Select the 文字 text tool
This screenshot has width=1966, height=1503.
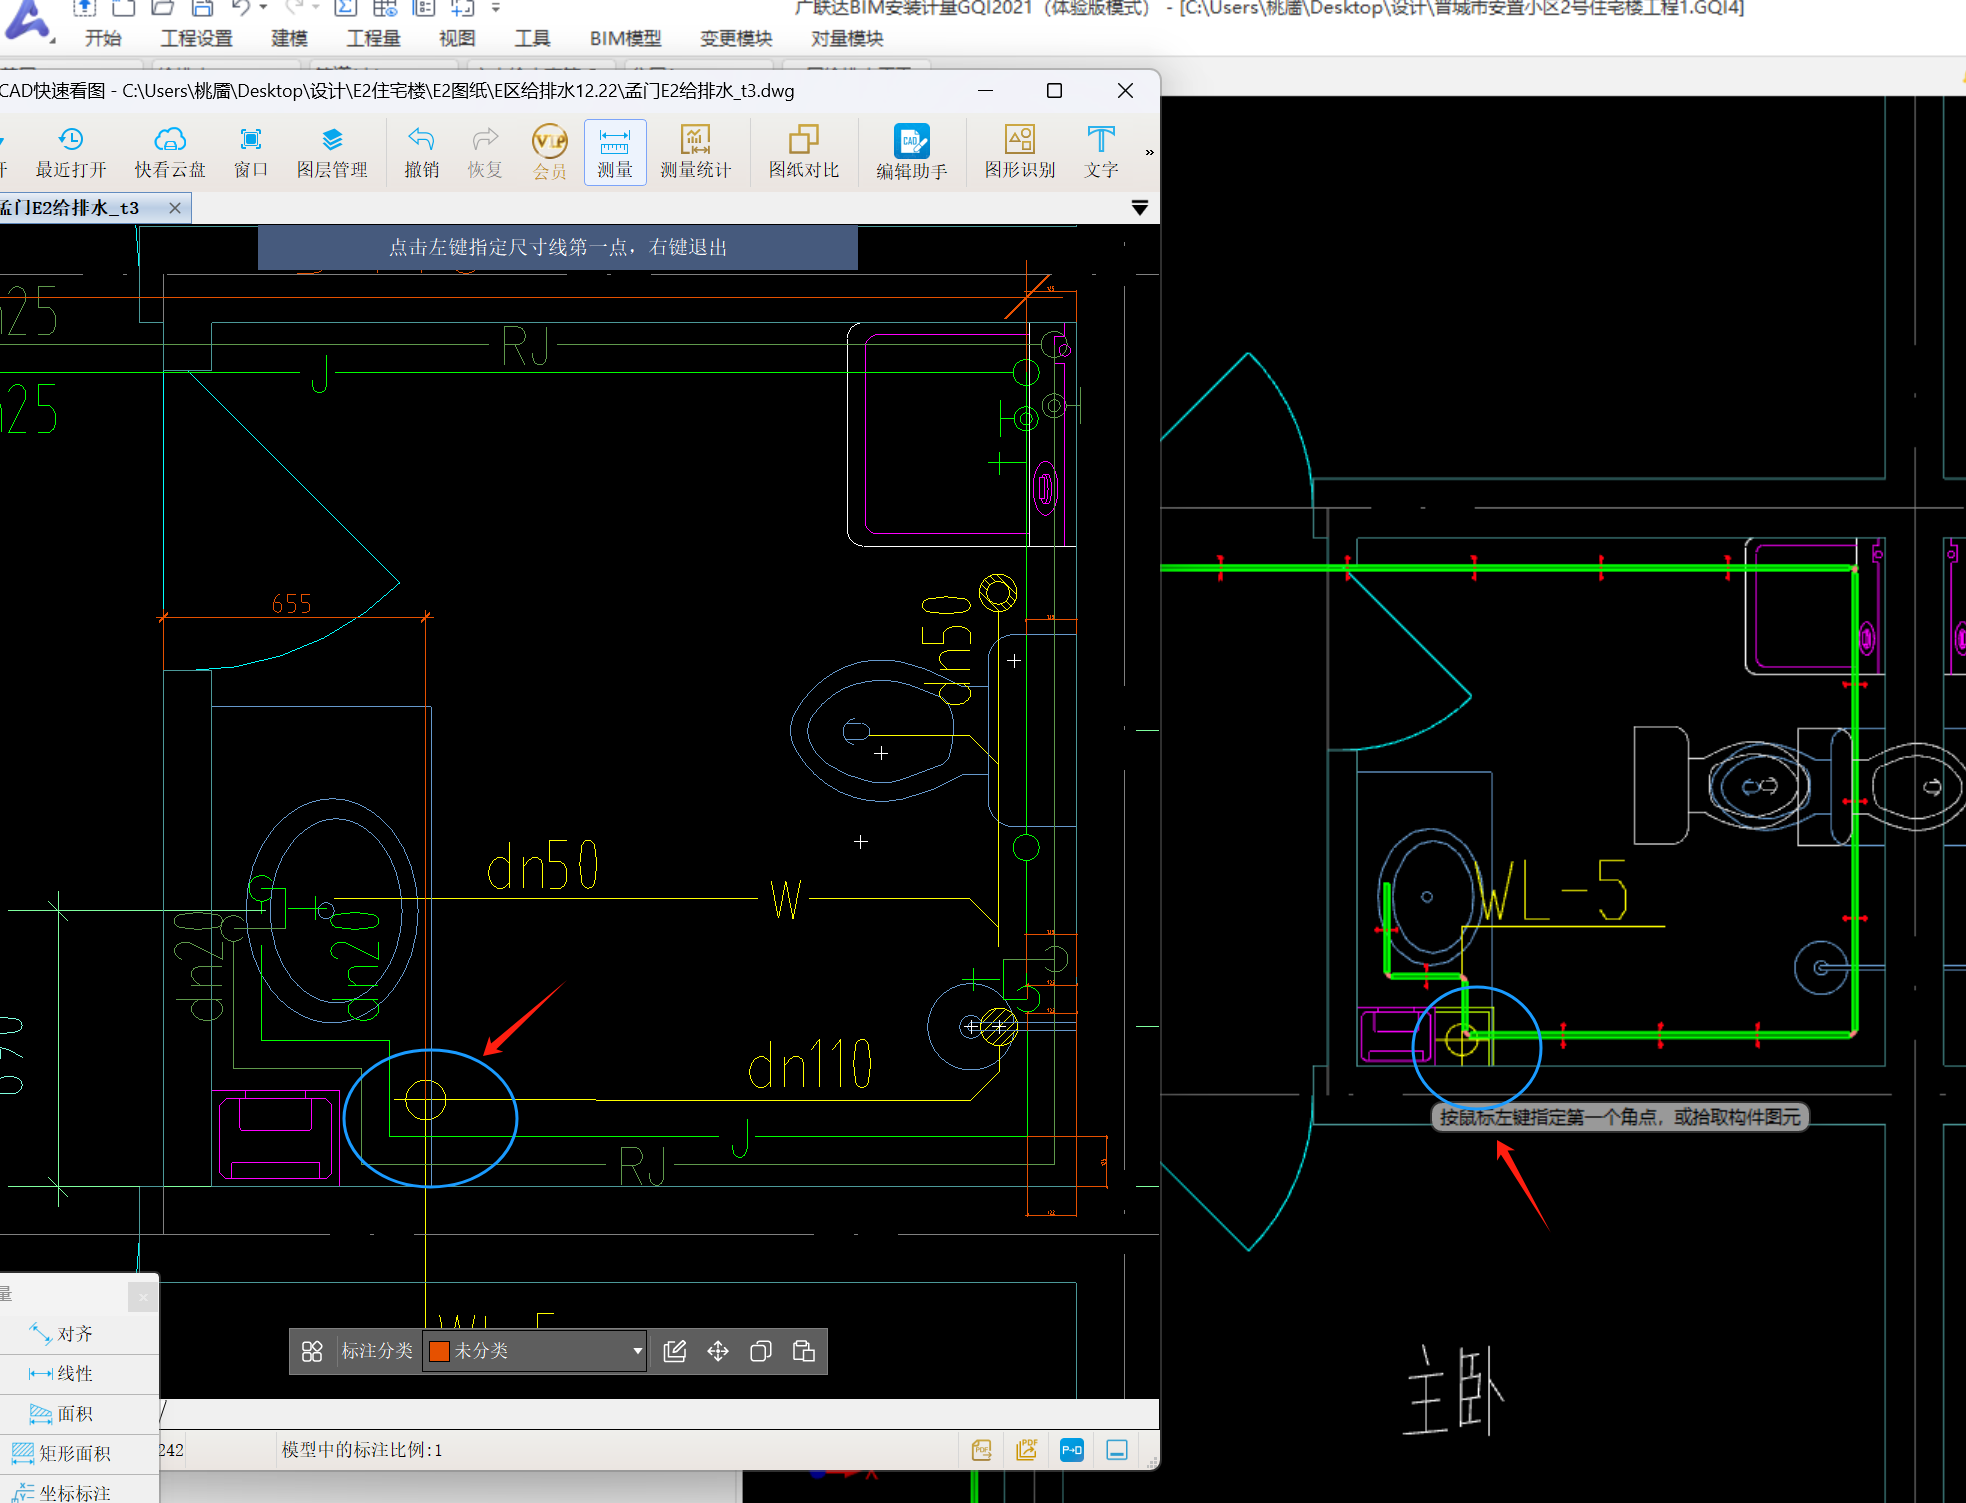point(1101,153)
